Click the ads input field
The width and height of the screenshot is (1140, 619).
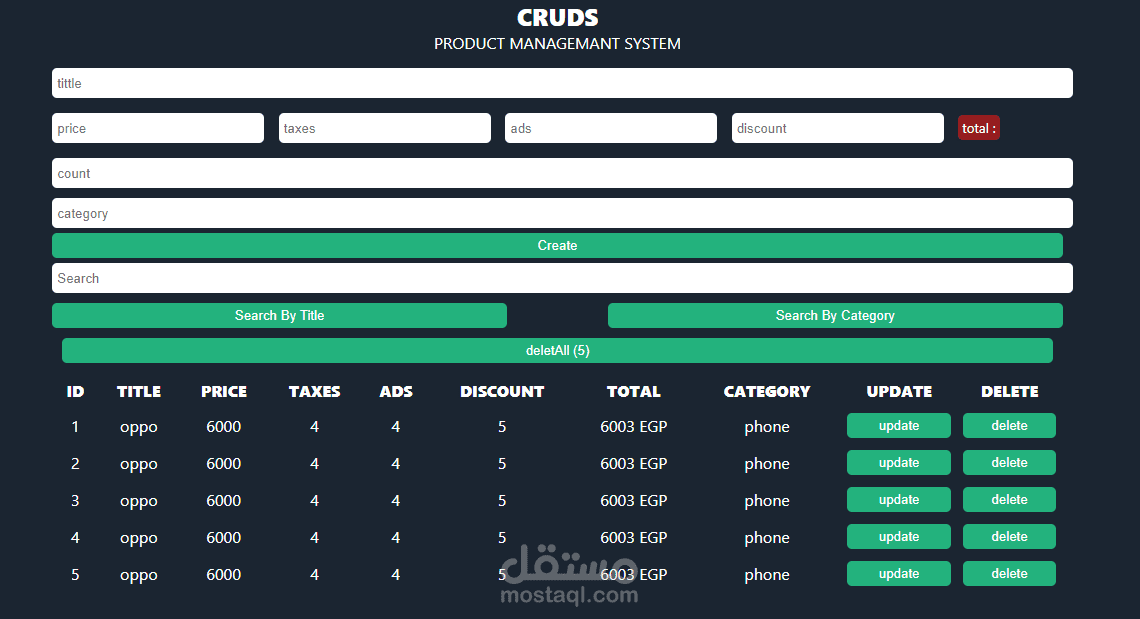611,128
